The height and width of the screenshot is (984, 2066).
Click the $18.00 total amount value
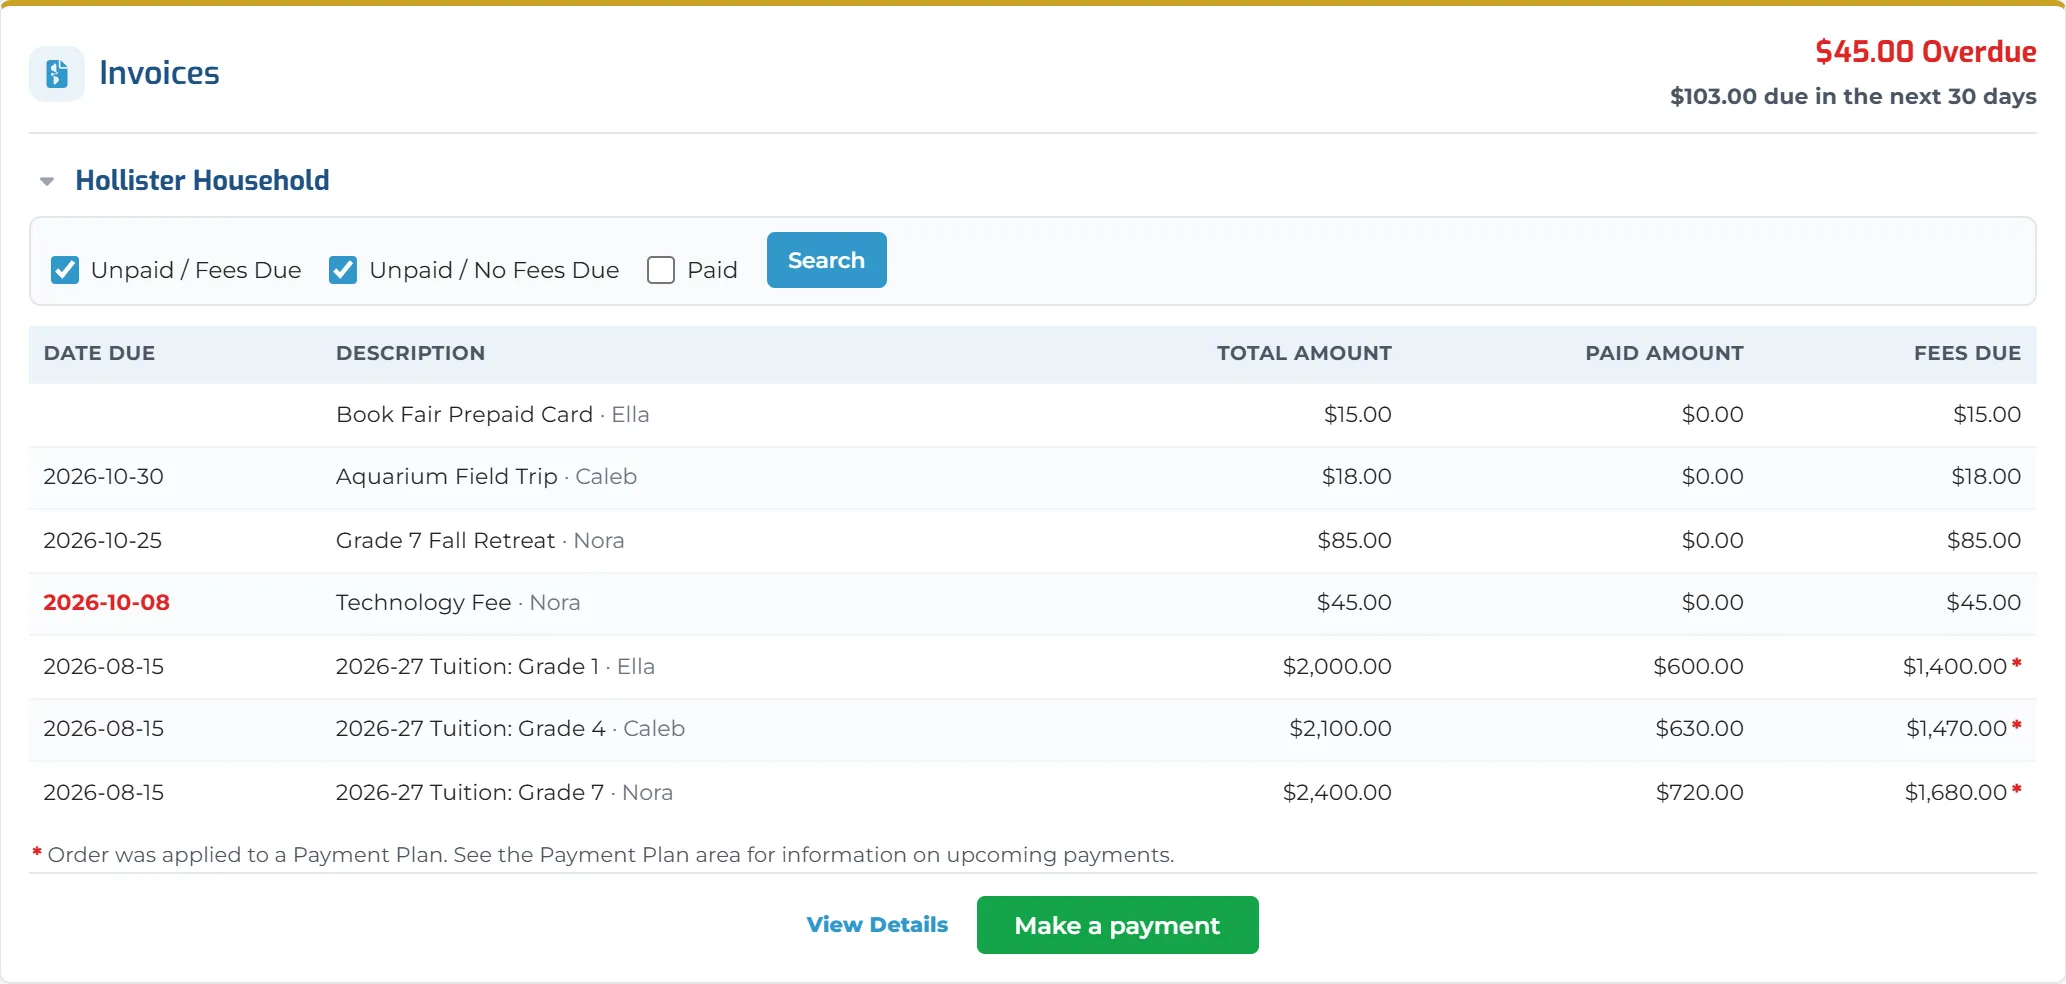(1356, 477)
